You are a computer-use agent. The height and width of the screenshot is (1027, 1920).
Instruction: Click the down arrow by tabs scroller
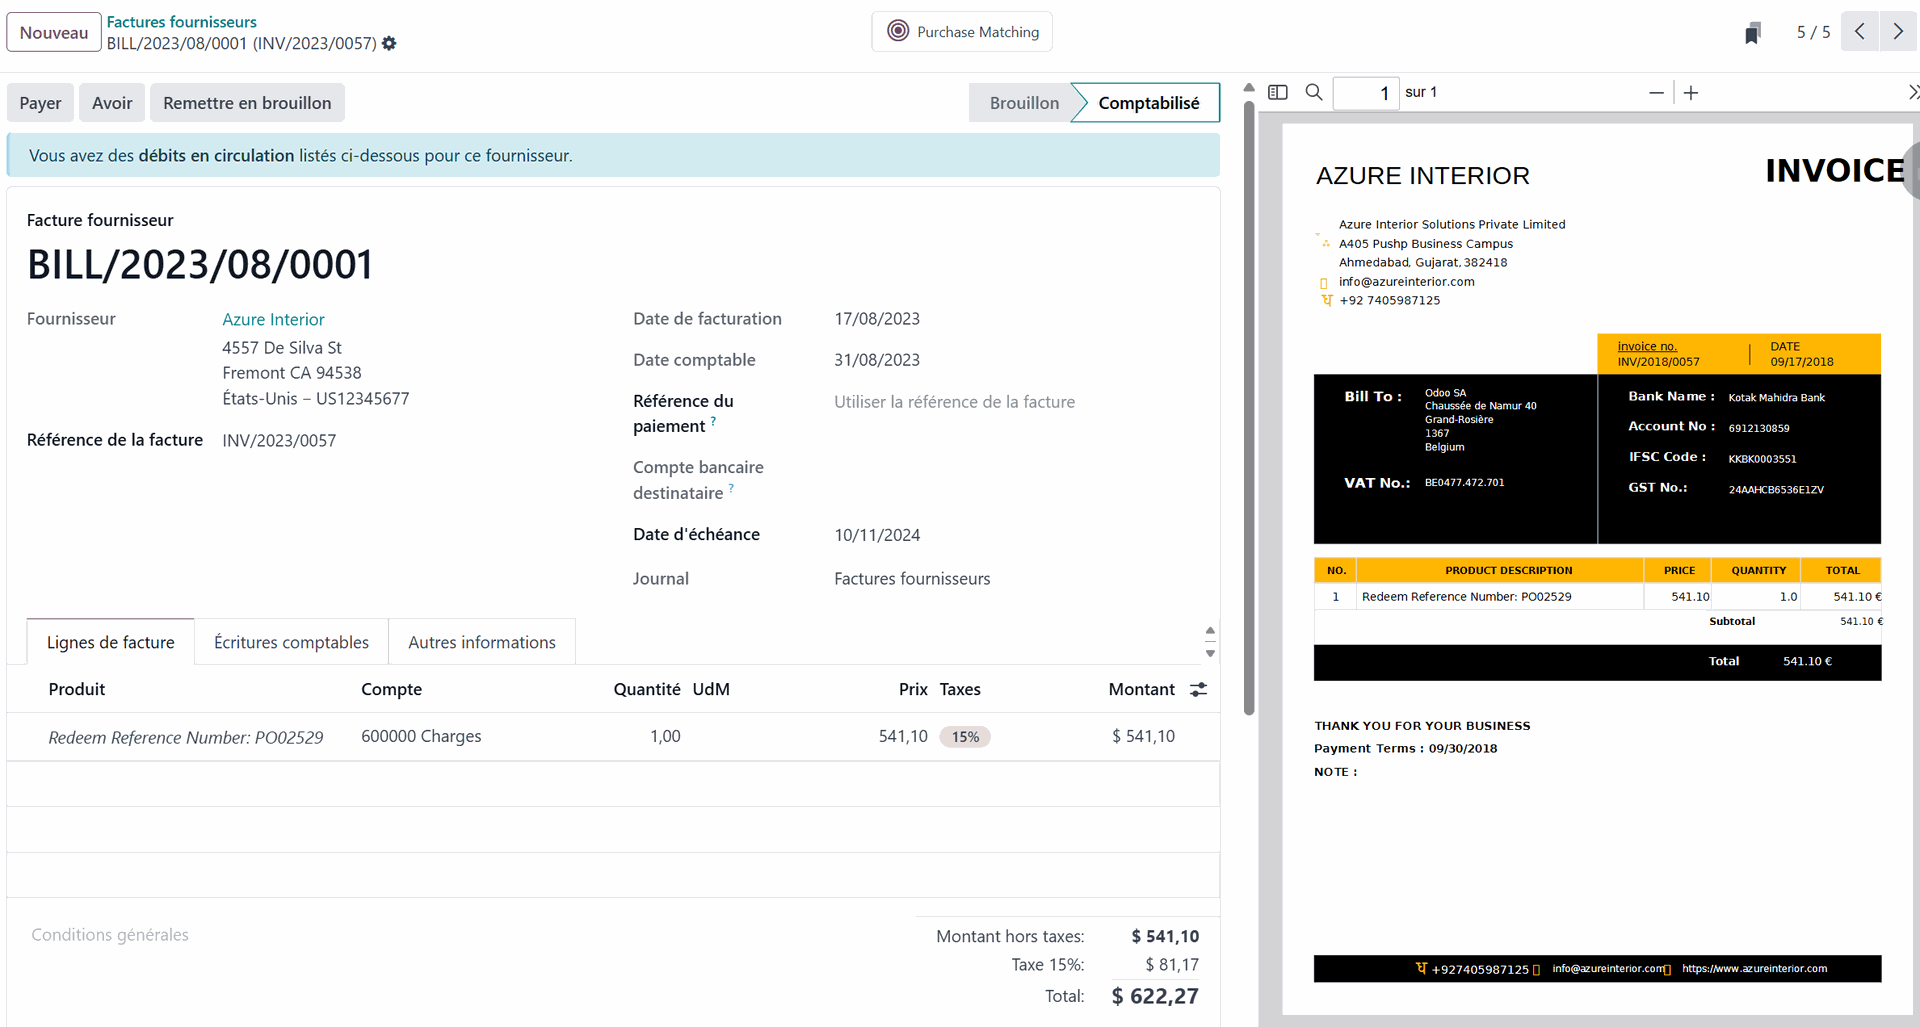[x=1210, y=653]
